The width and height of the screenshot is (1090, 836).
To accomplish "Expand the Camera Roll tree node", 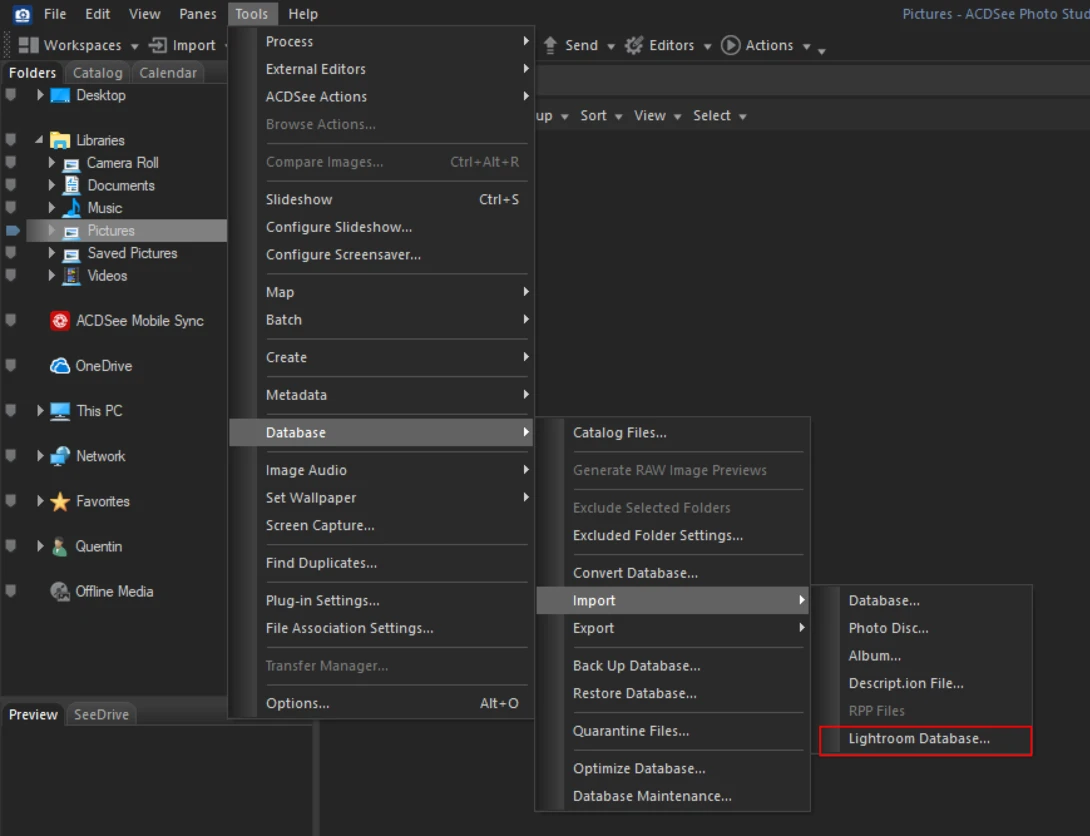I will [51, 163].
